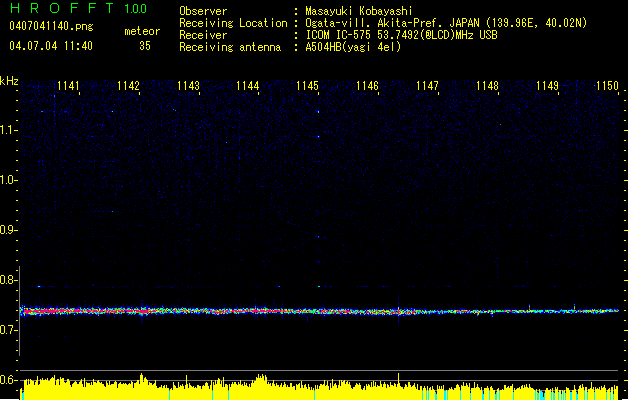Click the date stamp 04.07.04 11:40
The height and width of the screenshot is (400, 629).
tap(51, 46)
